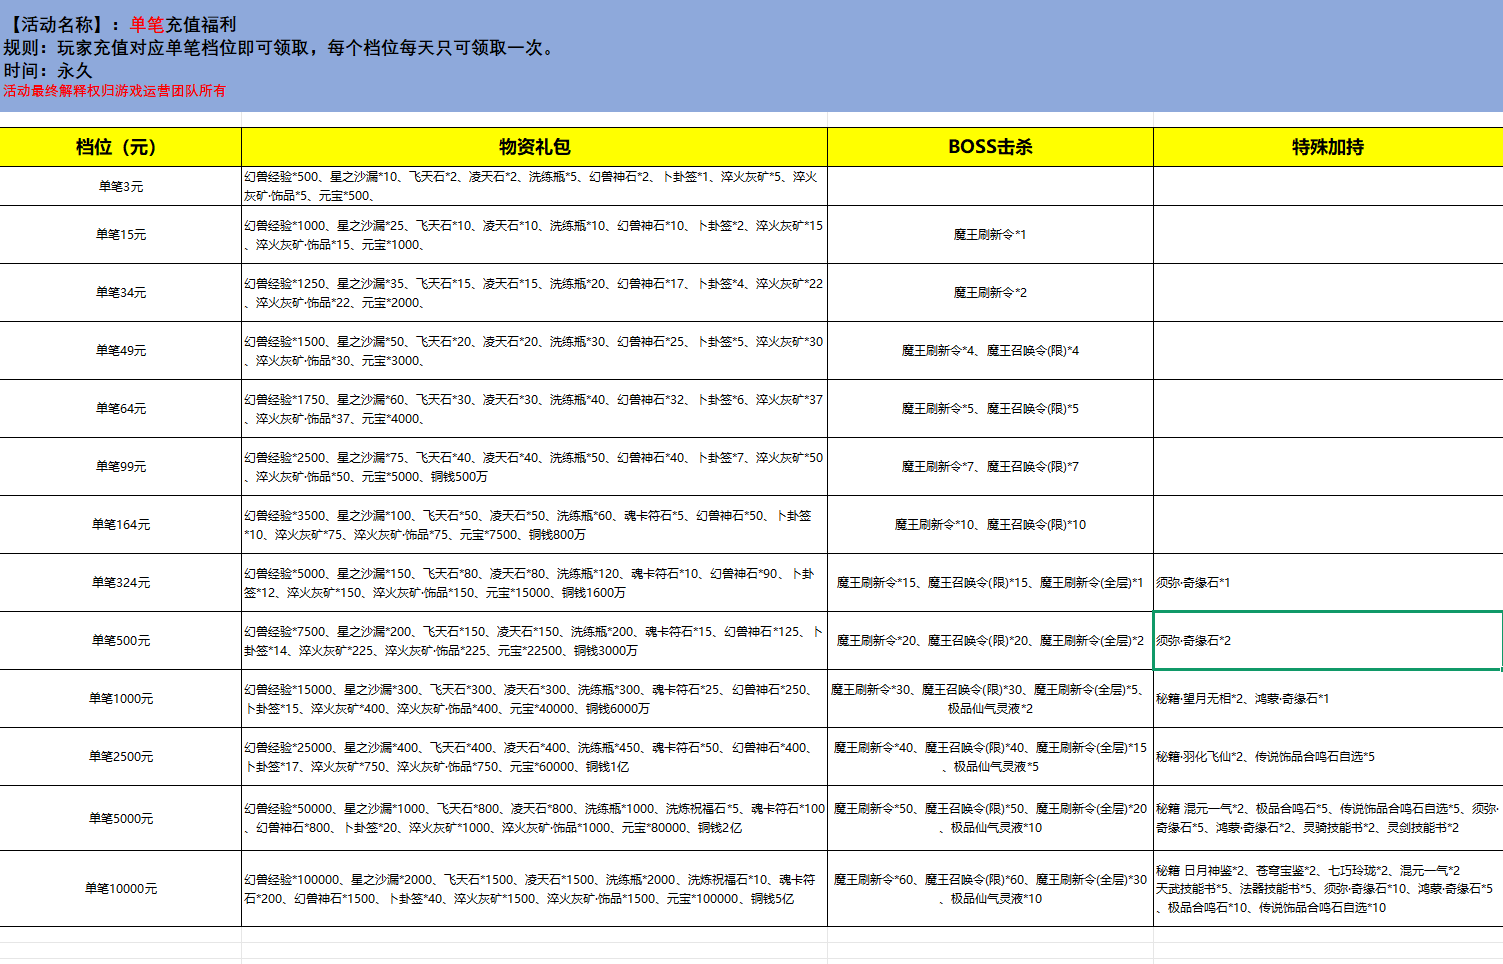Click the BOSS击杀 header cell
The width and height of the screenshot is (1503, 964).
point(990,147)
